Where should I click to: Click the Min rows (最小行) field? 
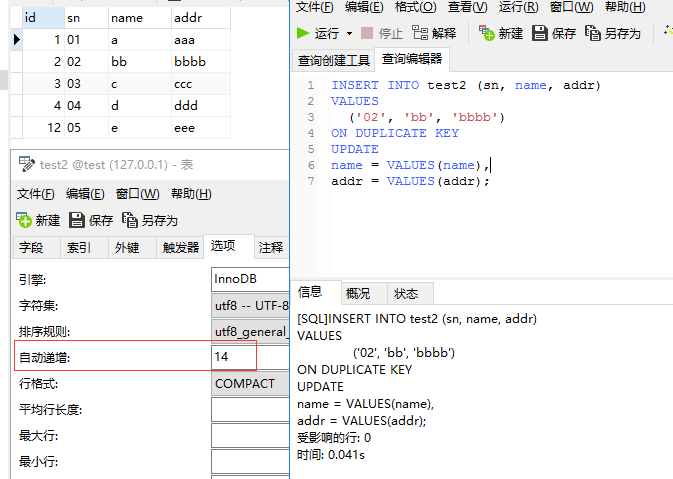click(250, 461)
